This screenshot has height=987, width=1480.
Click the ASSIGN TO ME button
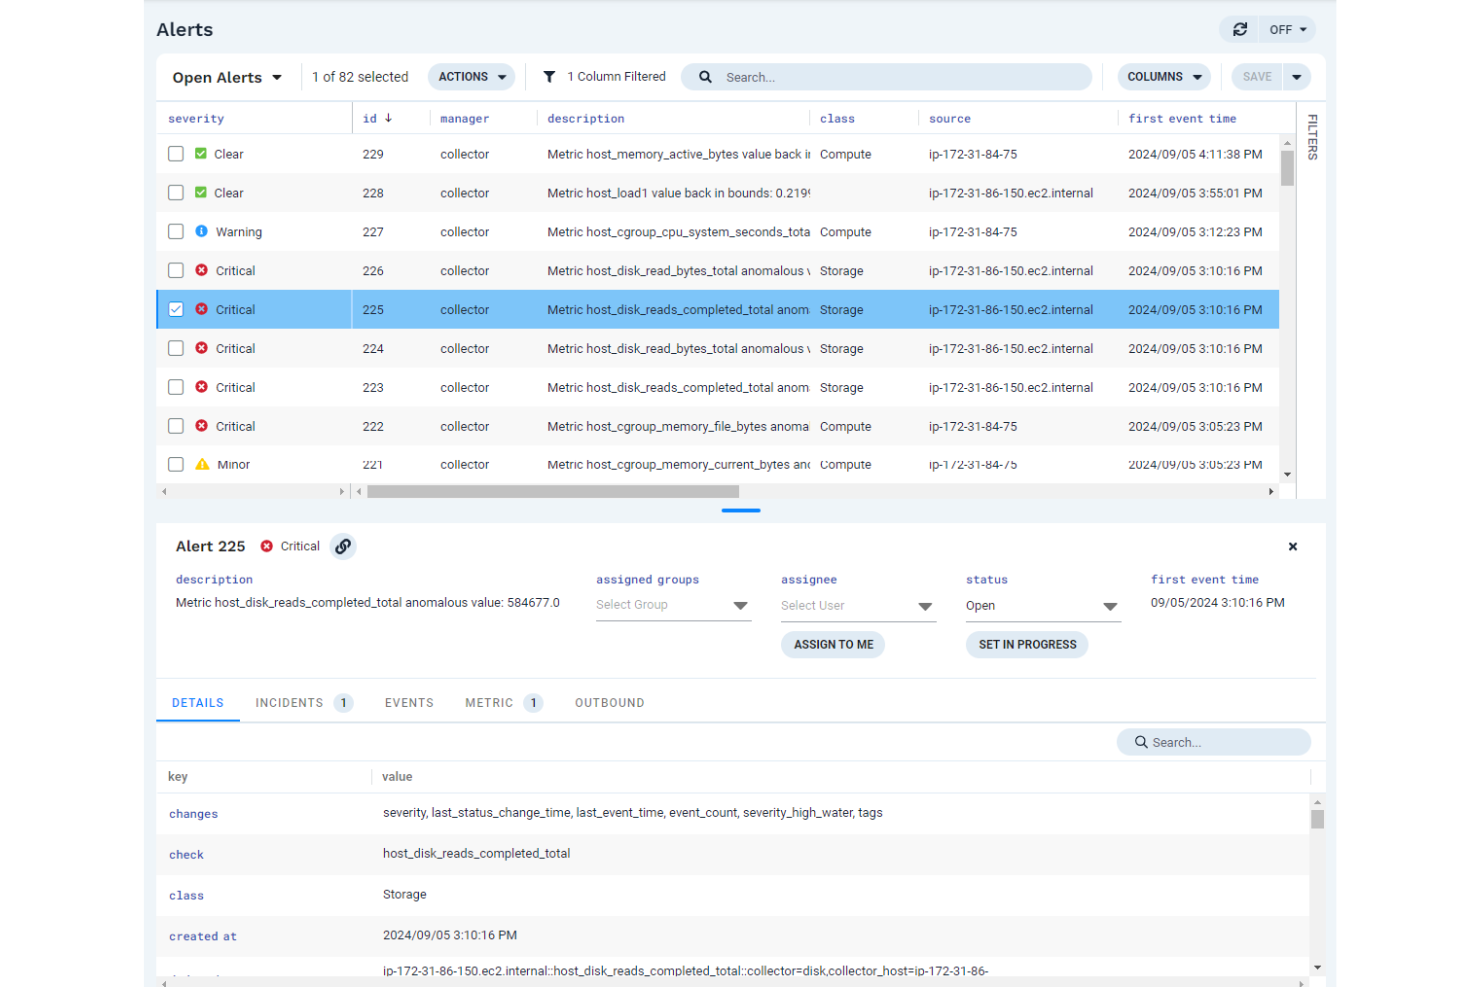pos(833,644)
